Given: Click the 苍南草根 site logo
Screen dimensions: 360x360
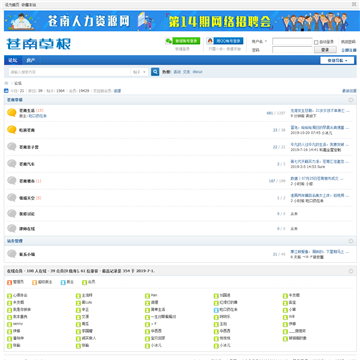Looking at the screenshot, I should click(39, 44).
